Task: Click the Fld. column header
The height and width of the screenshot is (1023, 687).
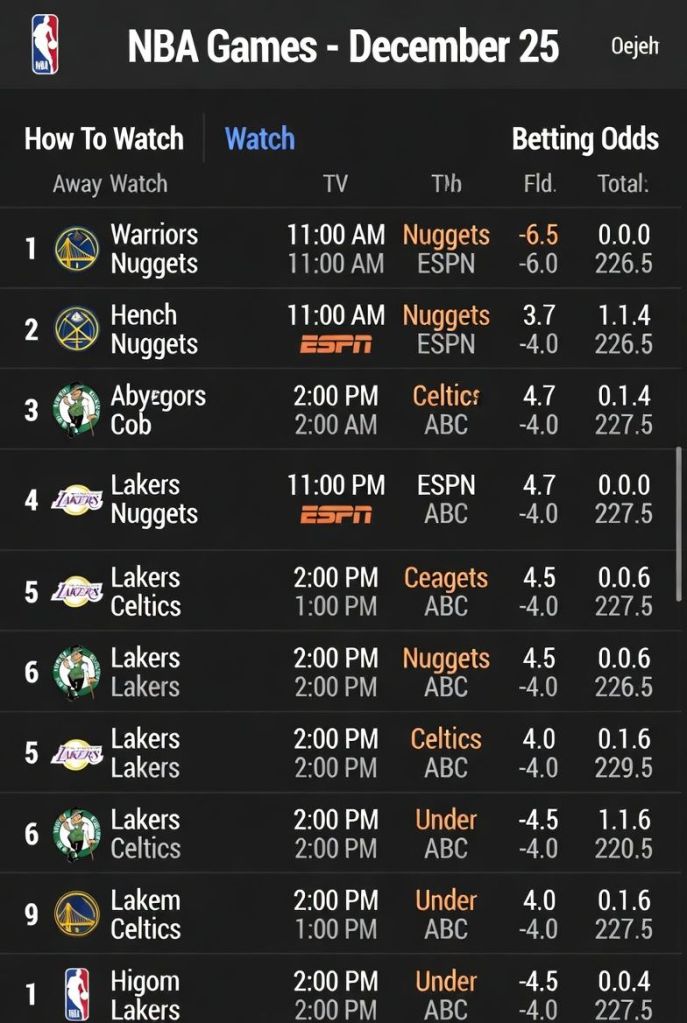Action: click(x=540, y=184)
